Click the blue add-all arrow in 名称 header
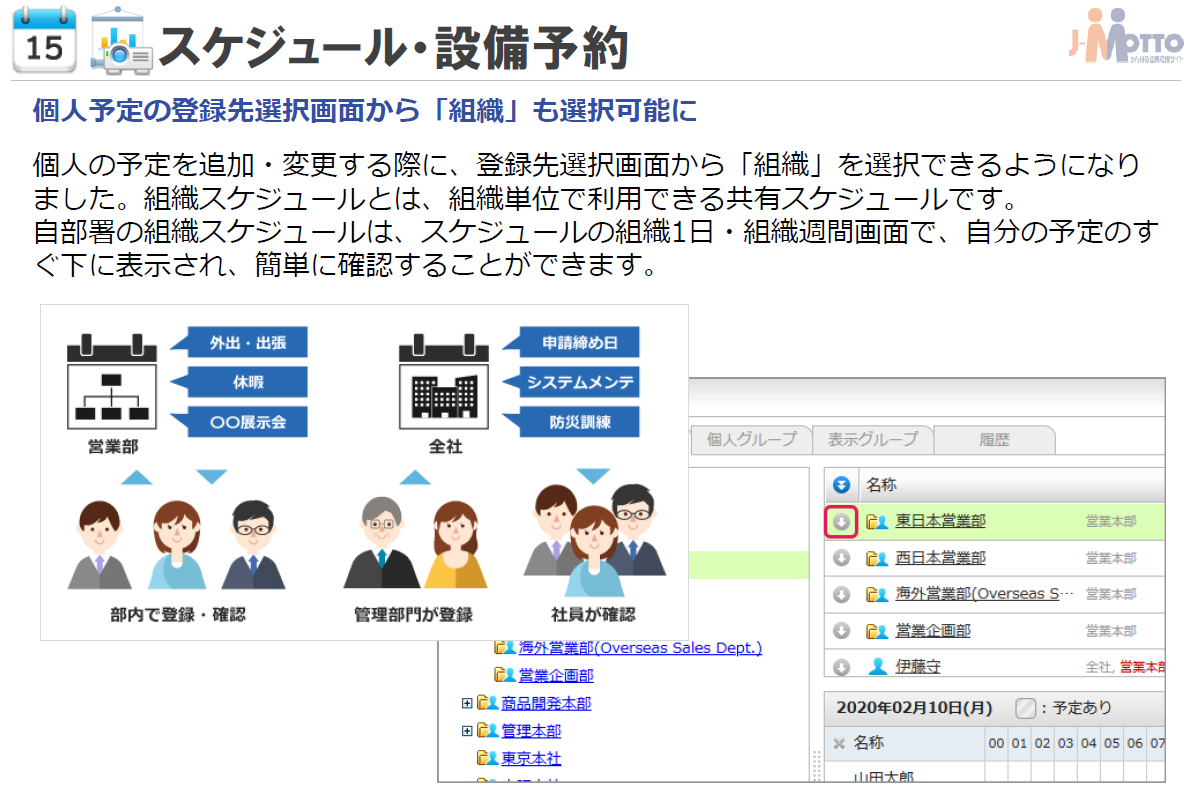The width and height of the screenshot is (1194, 798). [x=841, y=485]
